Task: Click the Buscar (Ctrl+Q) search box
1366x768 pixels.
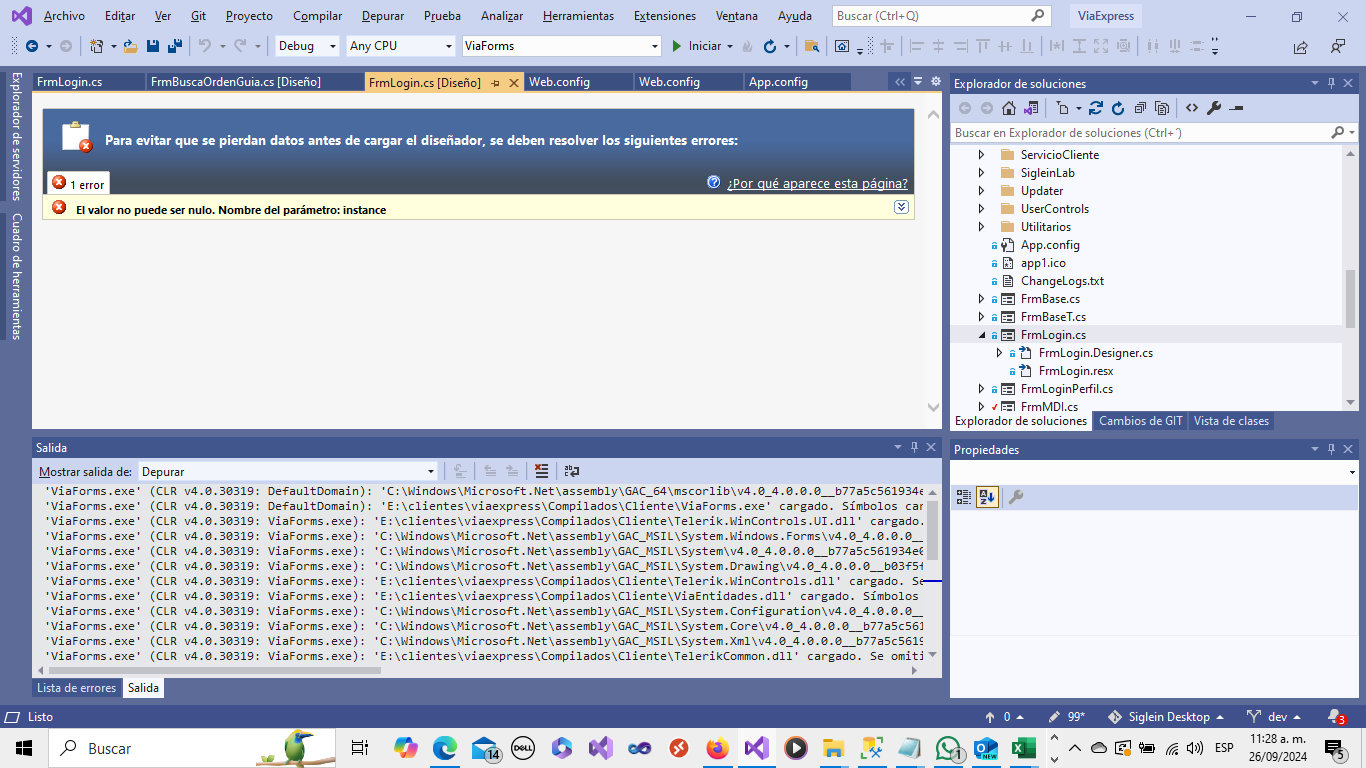Action: [x=941, y=16]
